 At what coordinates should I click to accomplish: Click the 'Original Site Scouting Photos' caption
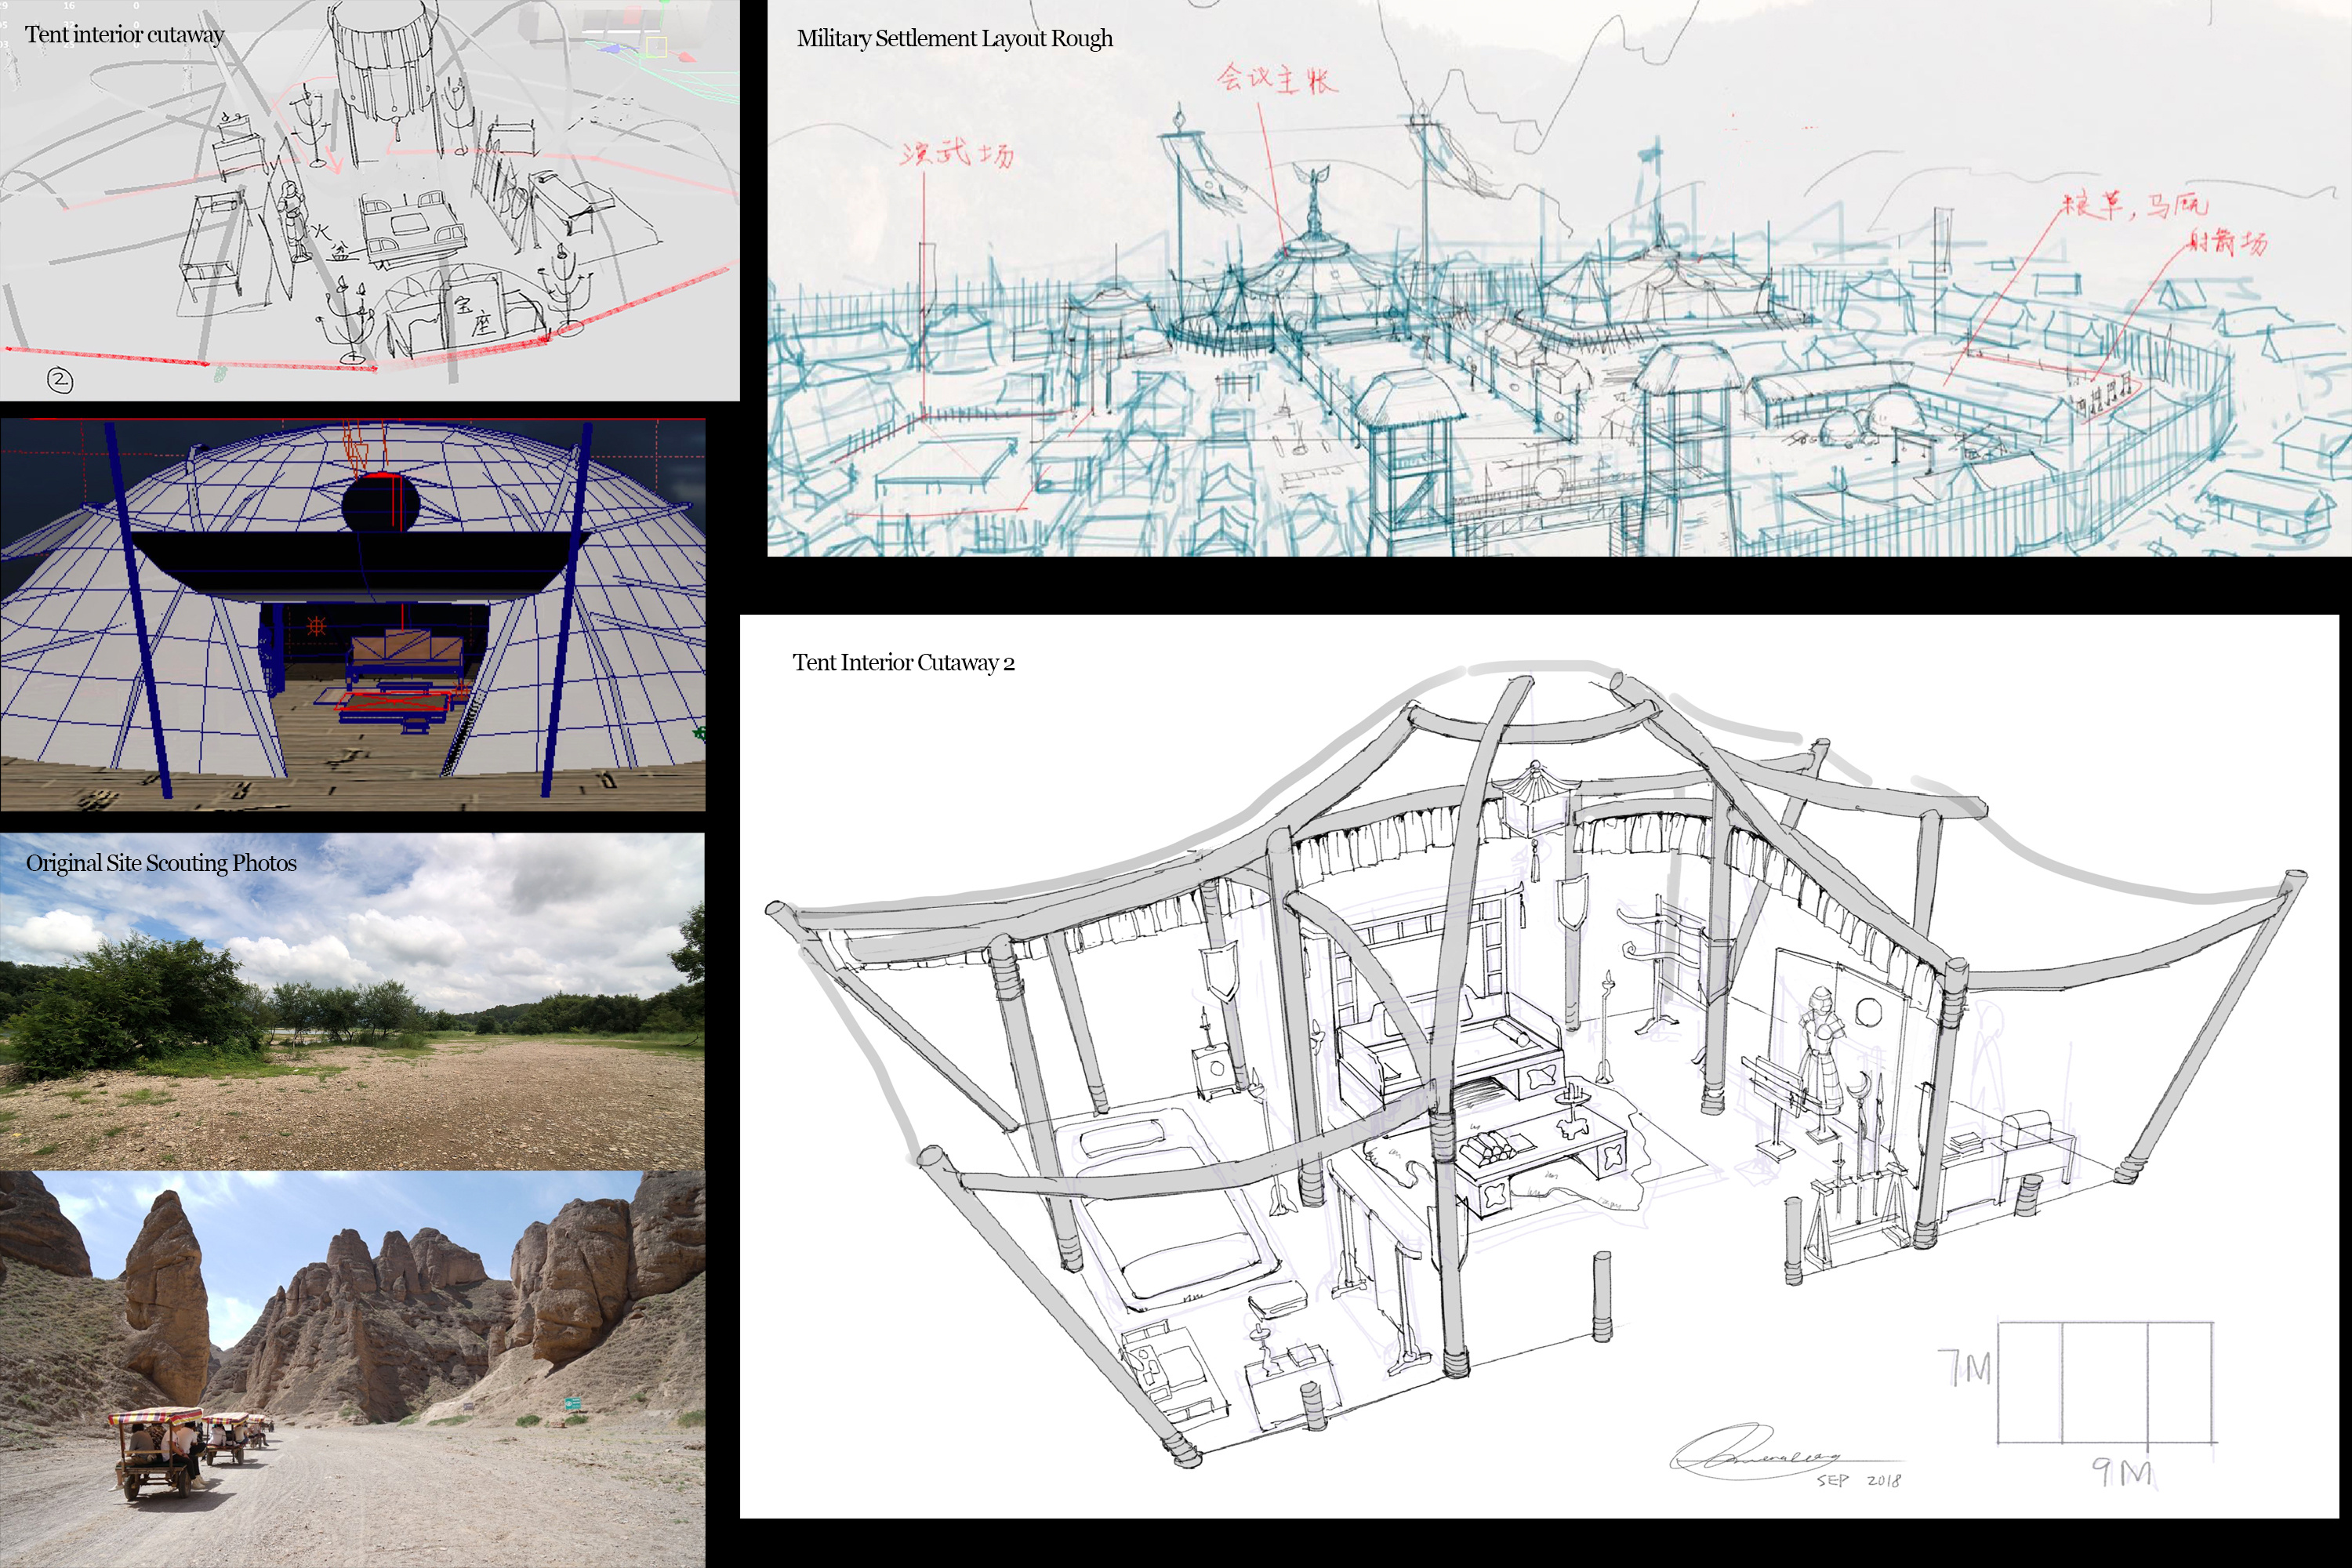tap(161, 863)
